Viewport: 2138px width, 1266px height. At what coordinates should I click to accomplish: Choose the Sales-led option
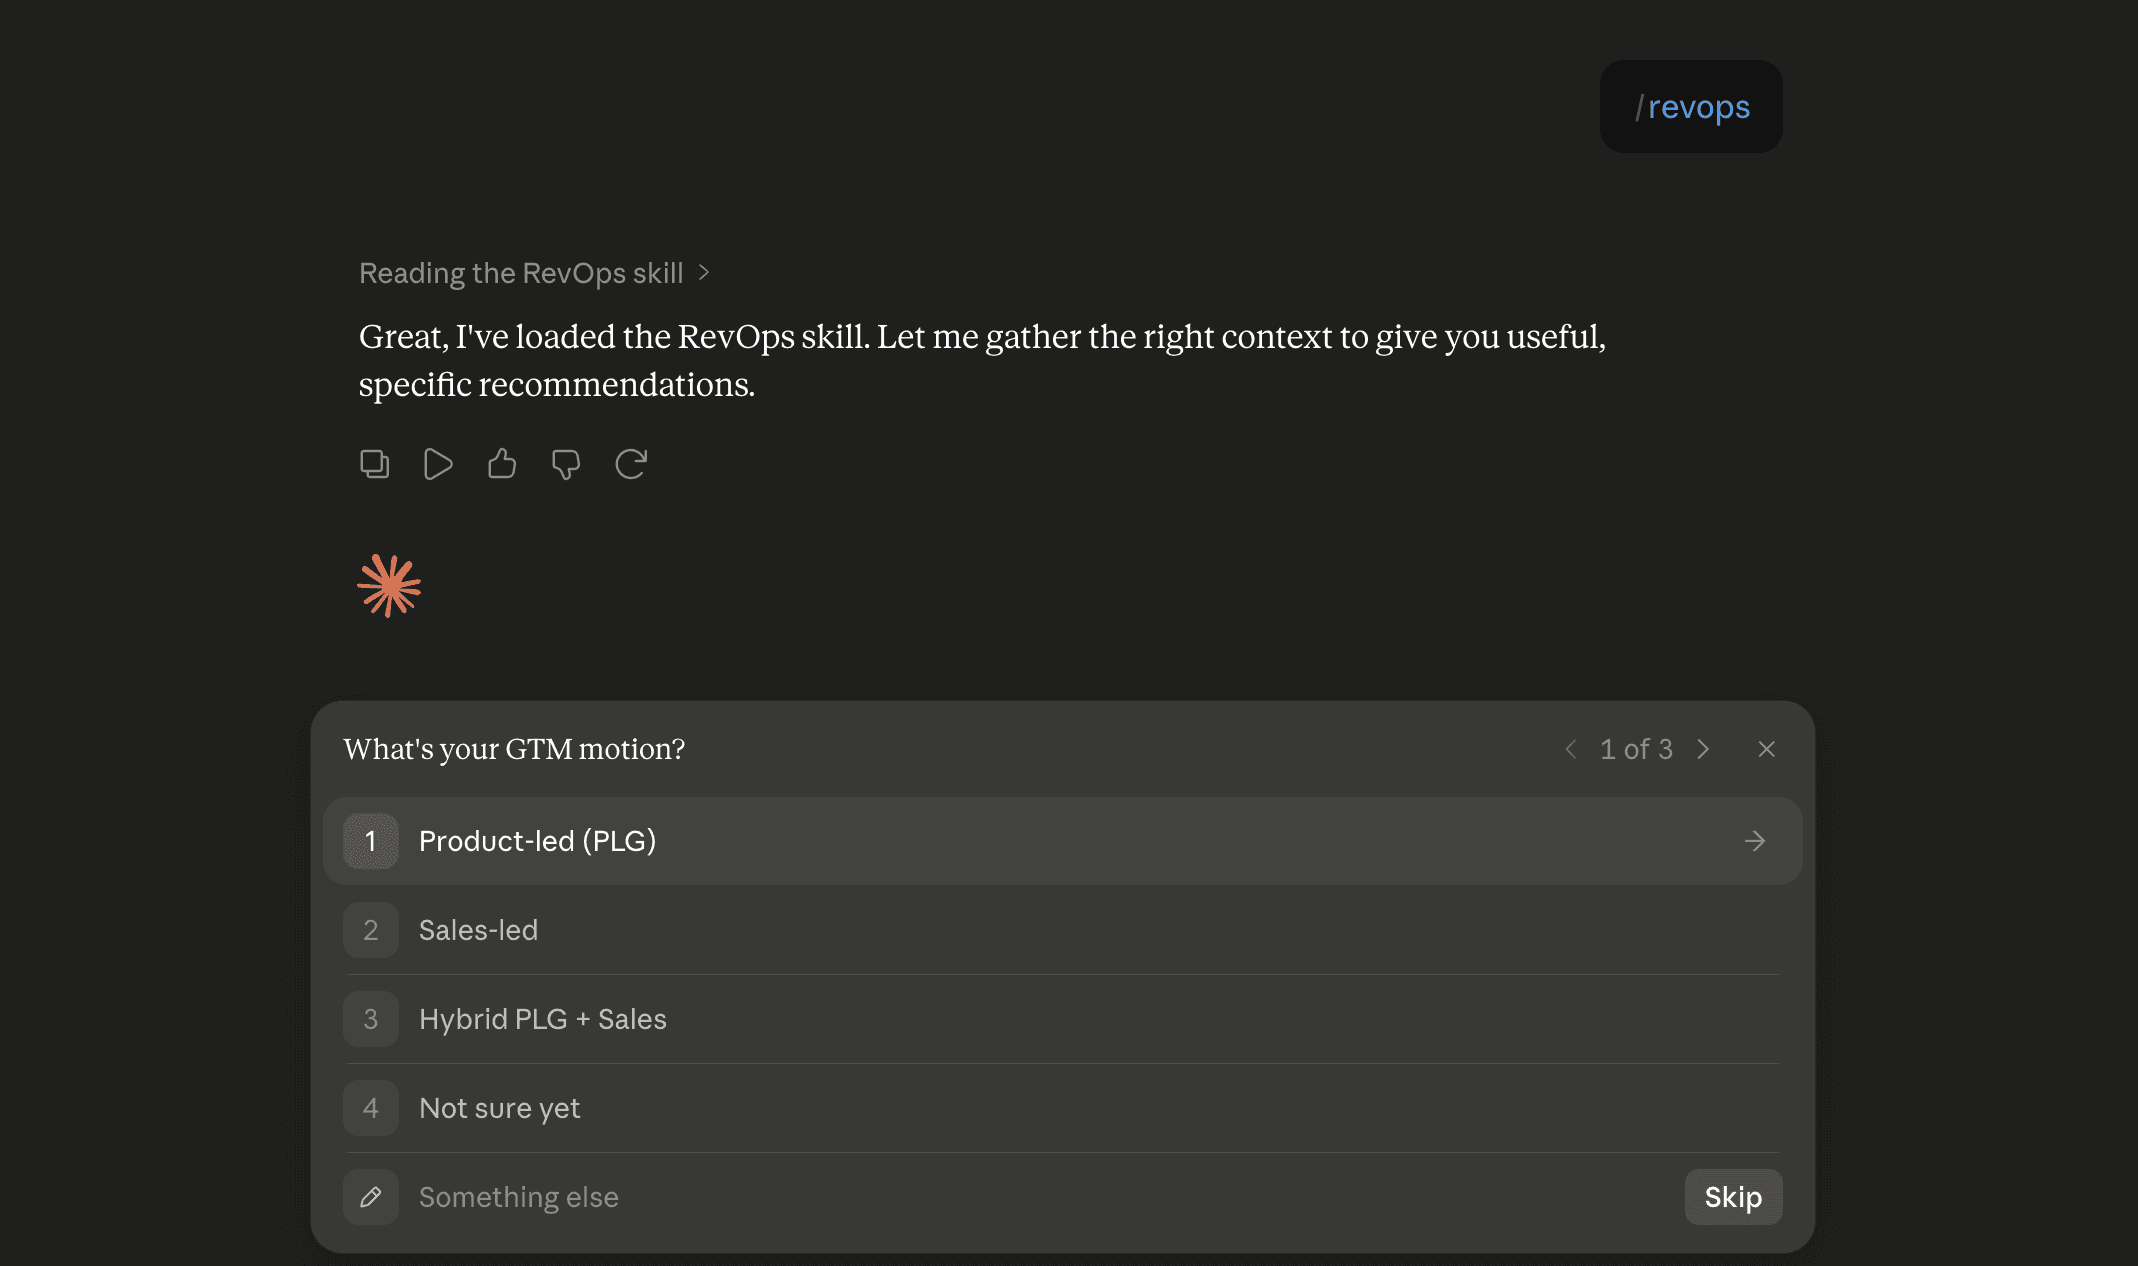[1062, 930]
